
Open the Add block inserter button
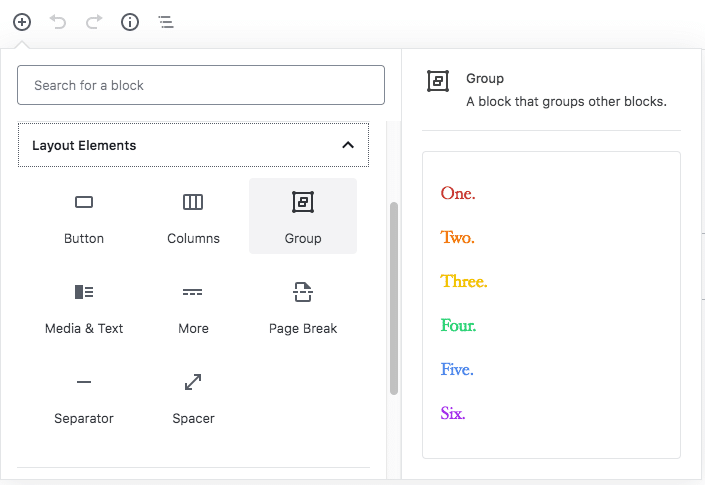click(22, 22)
